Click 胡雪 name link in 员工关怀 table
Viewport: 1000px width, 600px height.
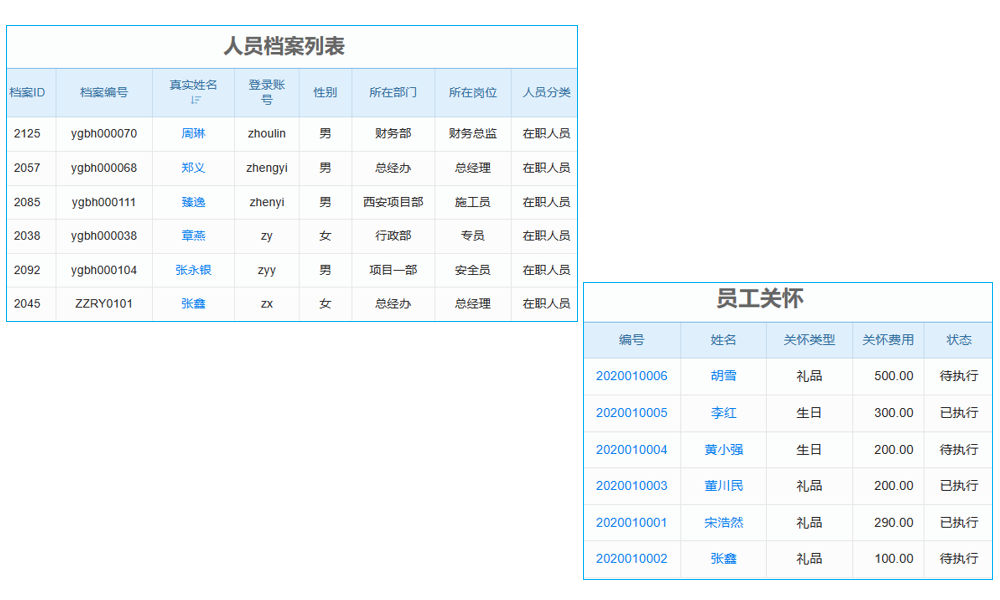click(x=722, y=377)
